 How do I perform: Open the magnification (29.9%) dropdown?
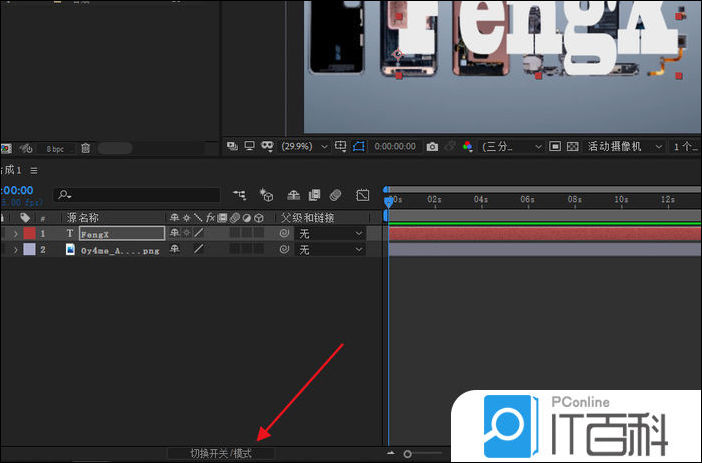click(305, 146)
